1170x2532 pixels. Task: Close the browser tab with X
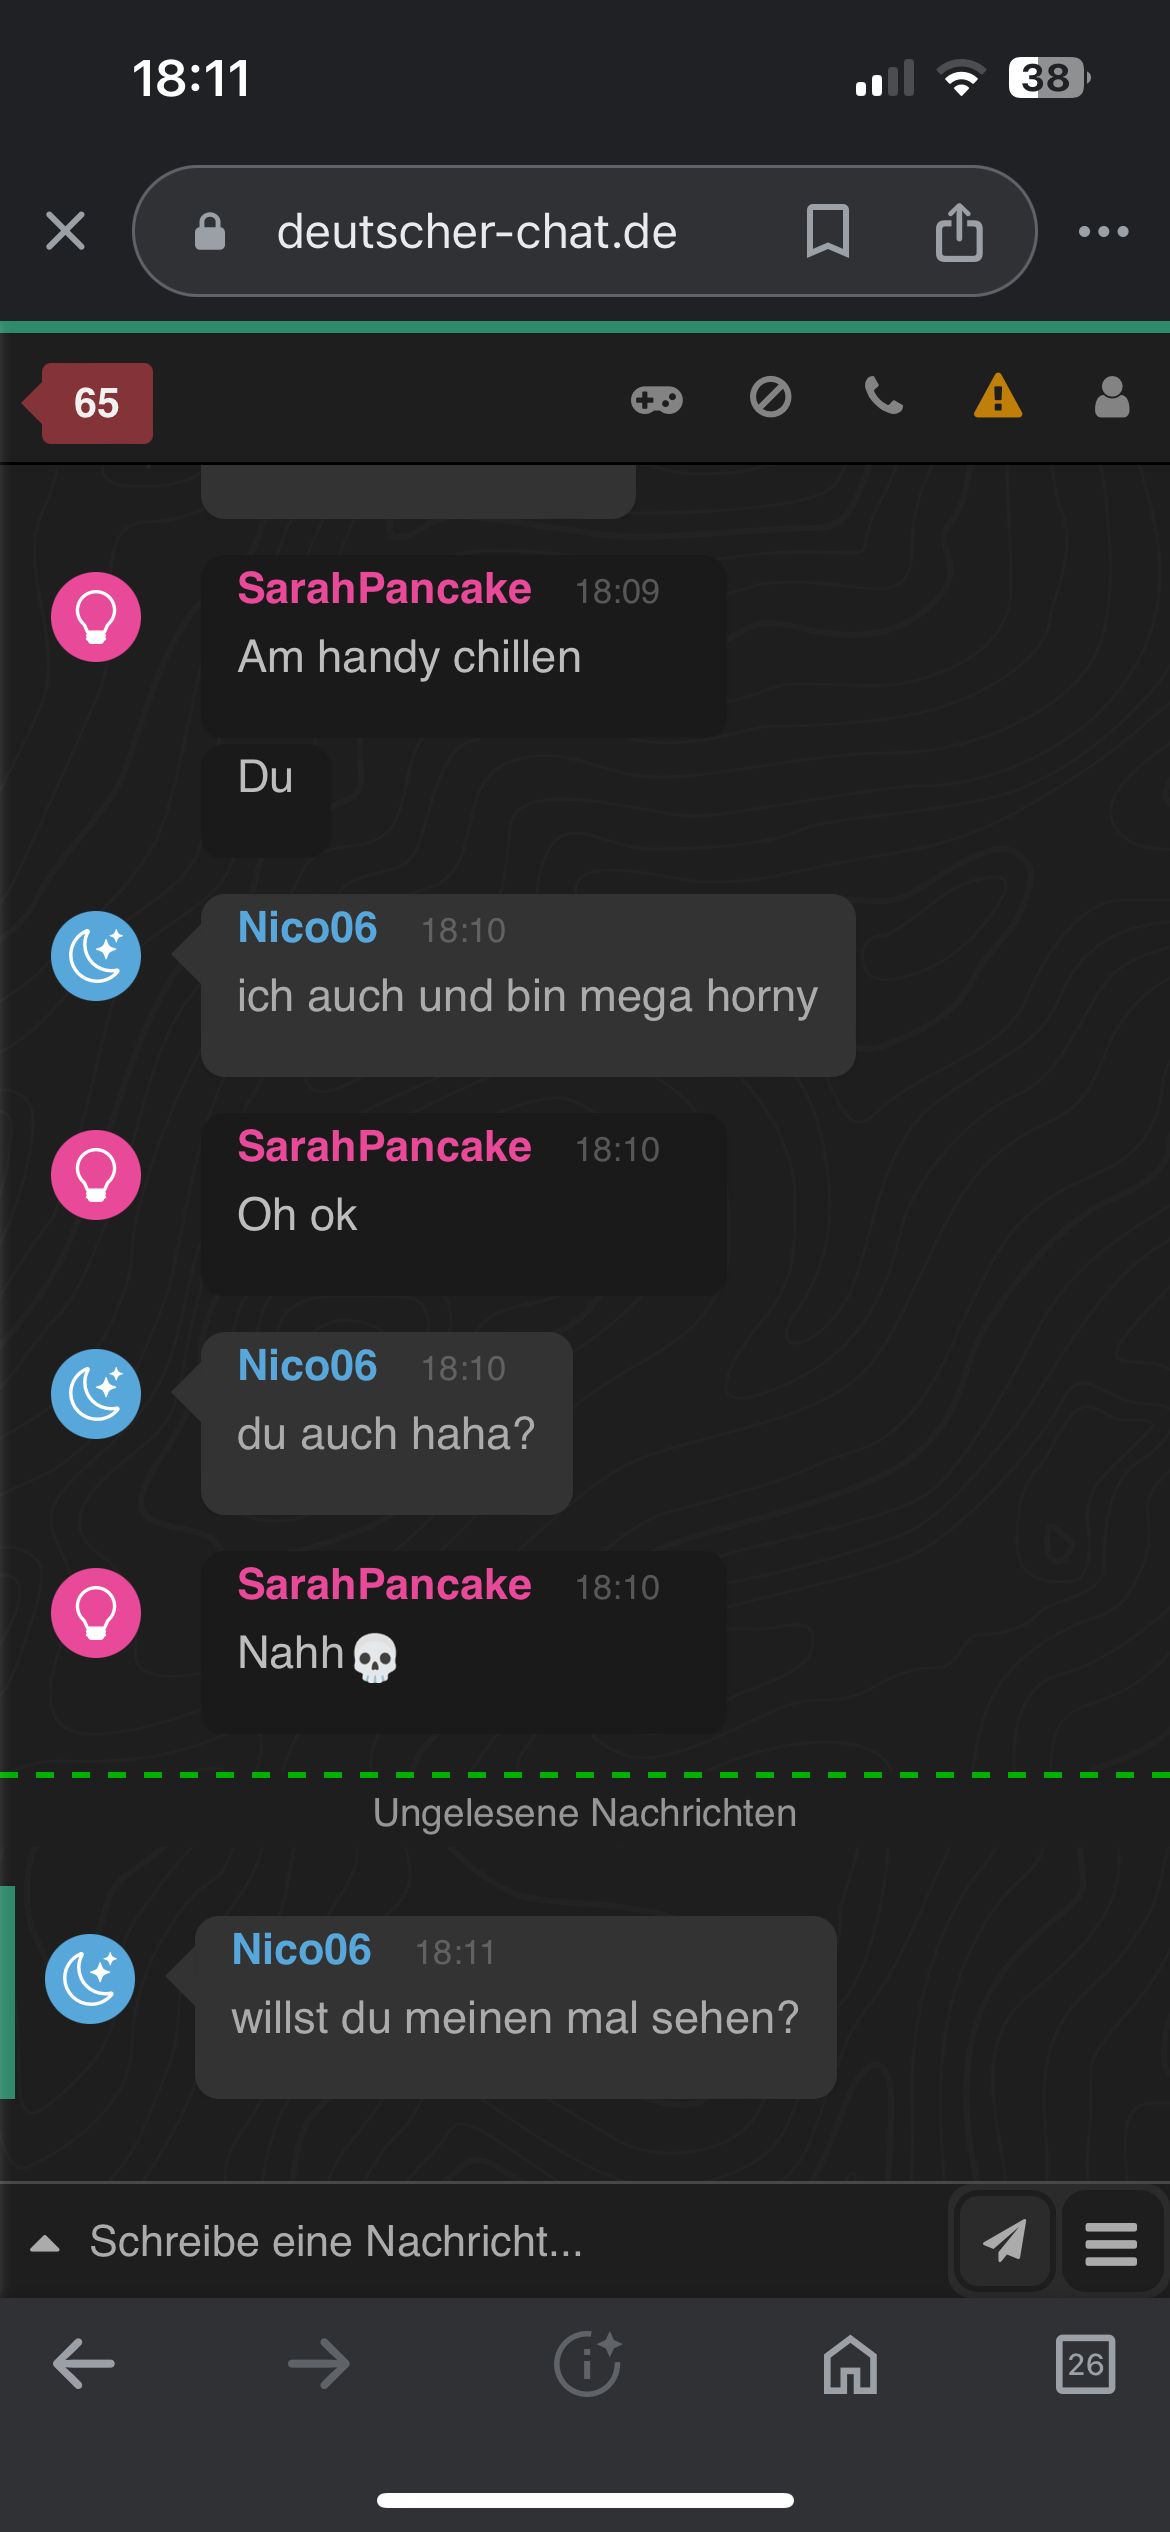66,231
